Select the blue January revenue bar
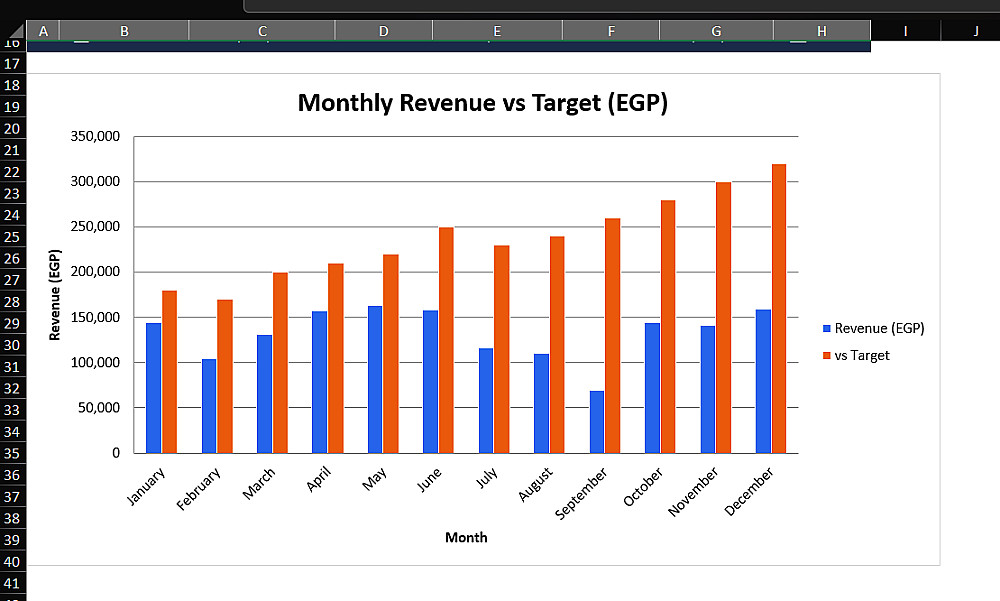 154,388
